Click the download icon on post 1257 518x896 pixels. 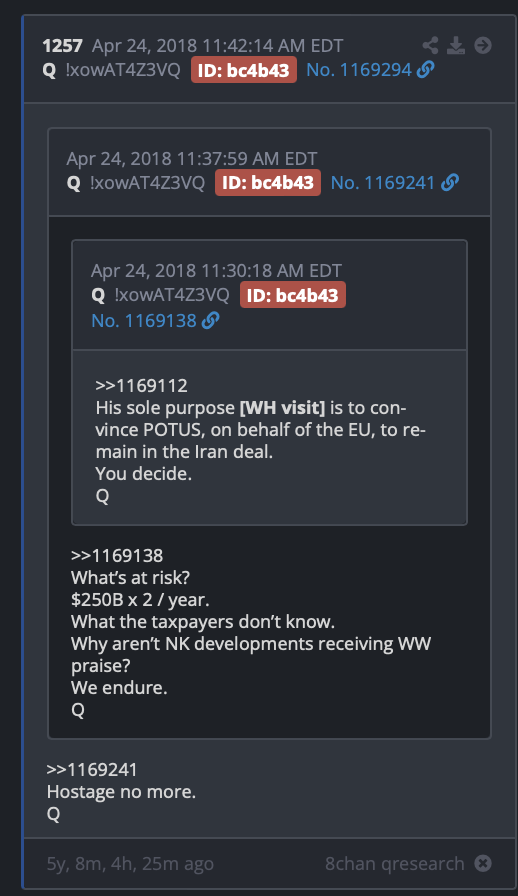pyautogui.click(x=456, y=45)
